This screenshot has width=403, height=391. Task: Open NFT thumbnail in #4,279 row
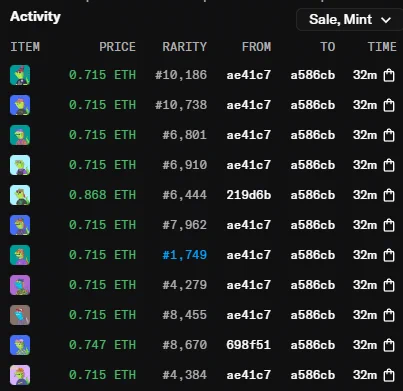click(x=20, y=285)
